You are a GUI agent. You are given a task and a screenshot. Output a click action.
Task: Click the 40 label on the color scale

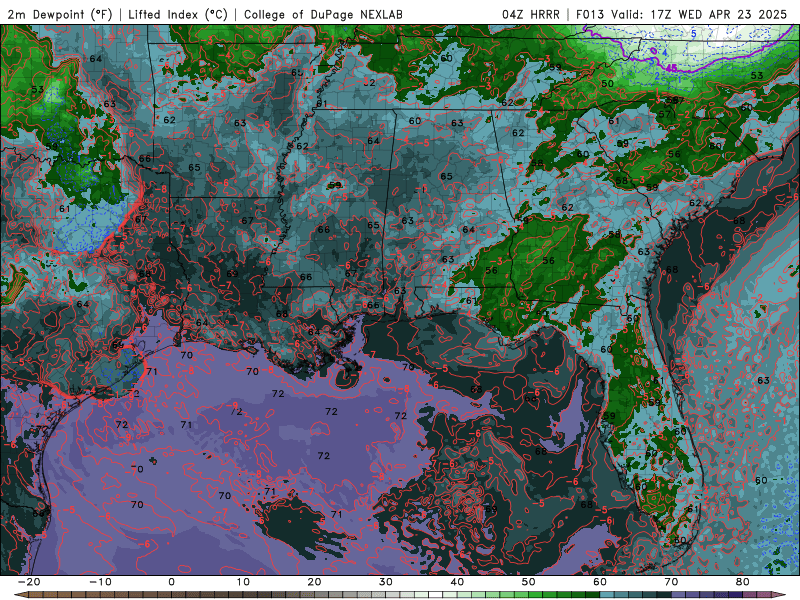[457, 582]
